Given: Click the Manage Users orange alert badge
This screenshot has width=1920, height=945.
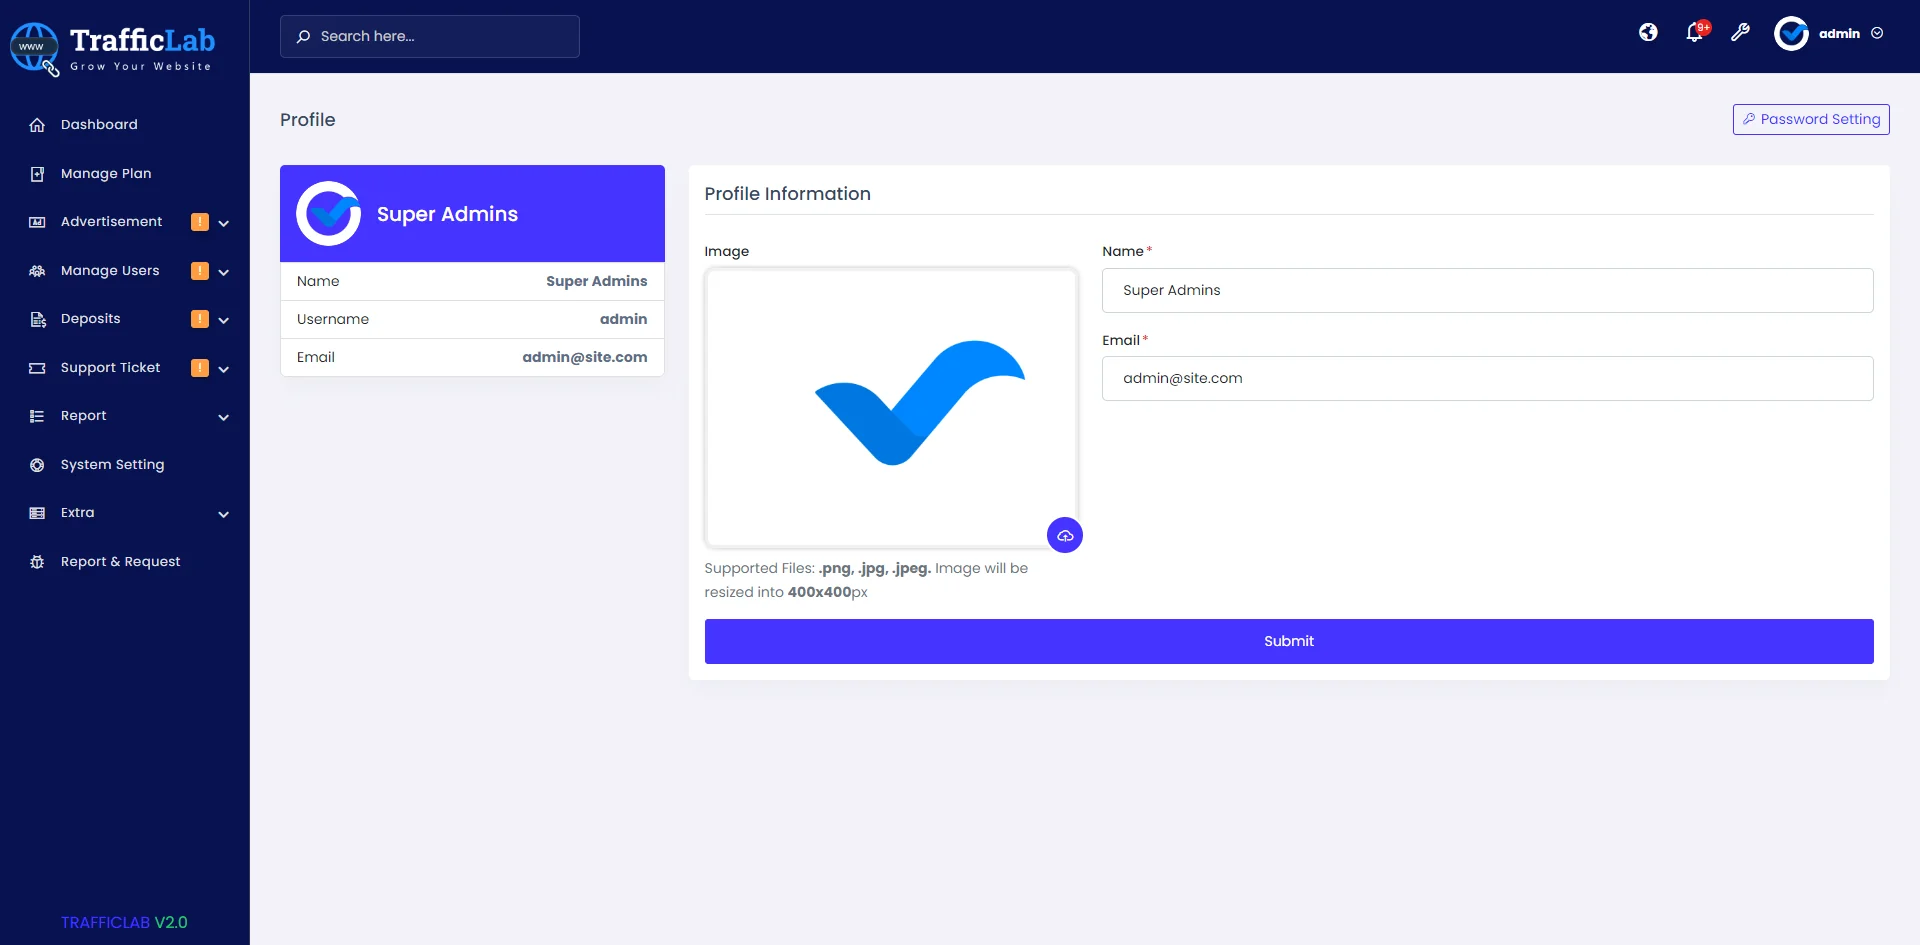Looking at the screenshot, I should [x=200, y=271].
